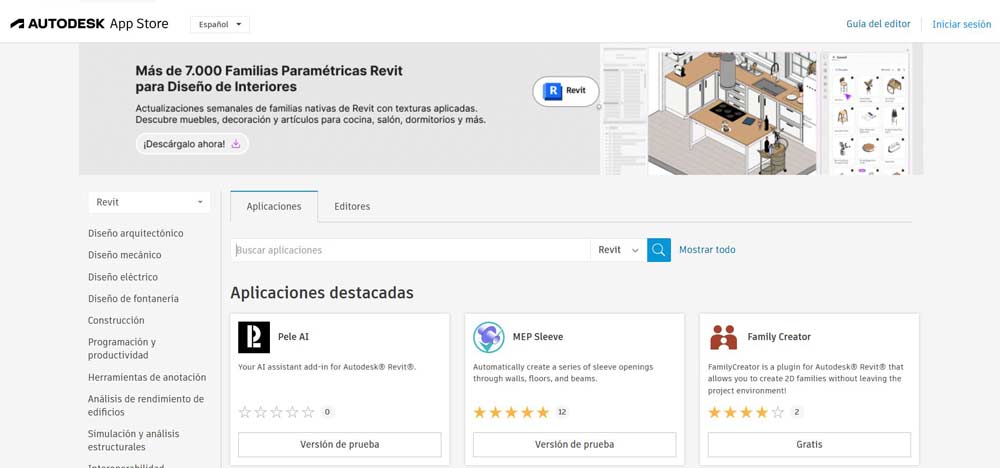This screenshot has width=1000, height=468.
Task: Select the Diseño arquitectónico category
Action: [x=136, y=233]
